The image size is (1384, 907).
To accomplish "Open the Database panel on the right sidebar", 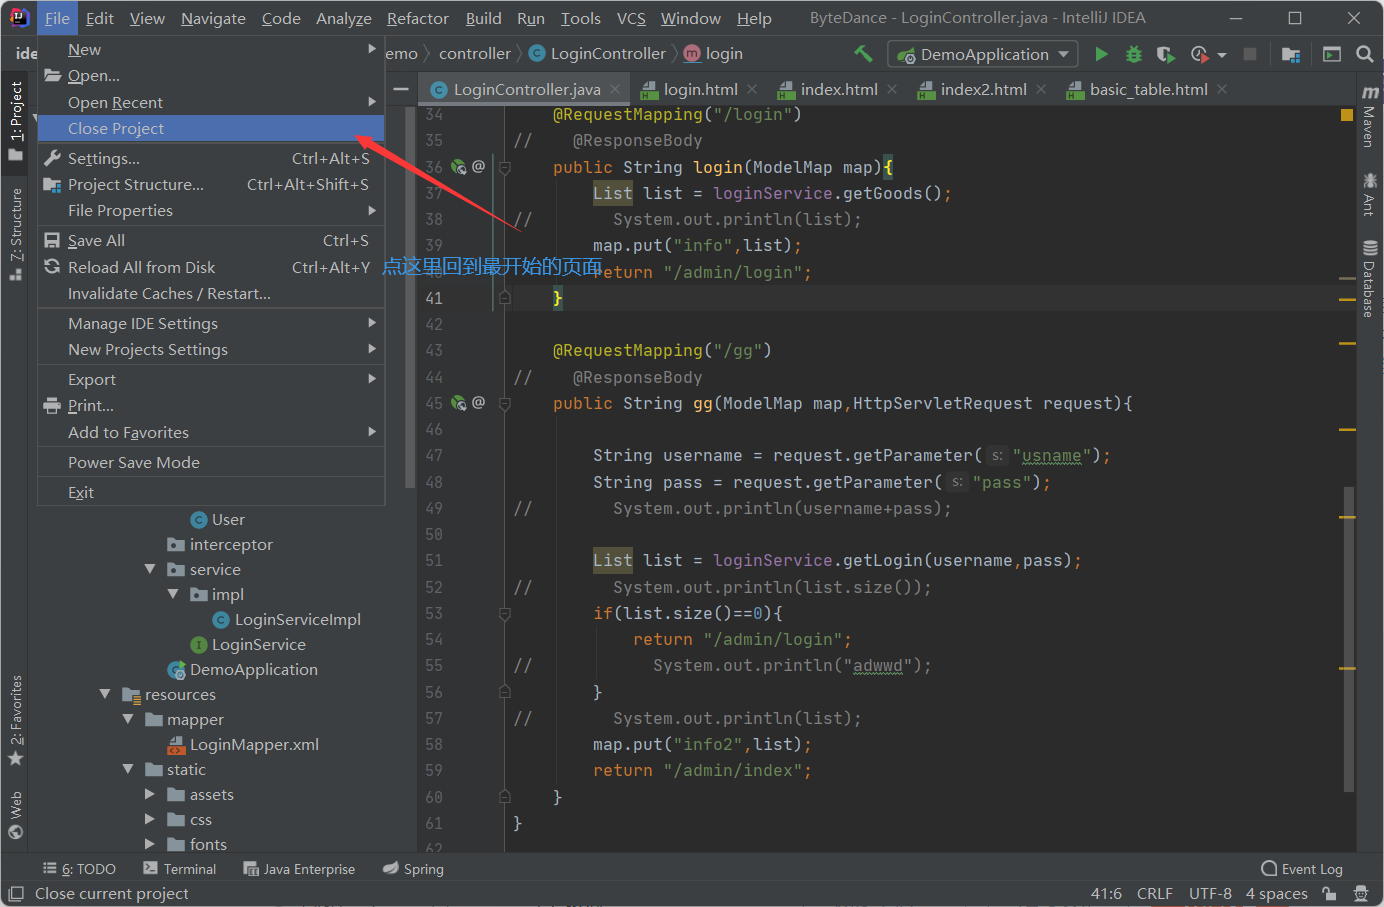I will [1368, 285].
